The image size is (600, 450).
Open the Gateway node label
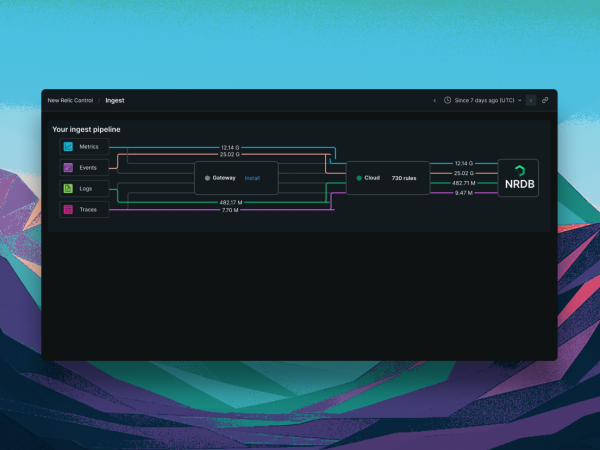(x=224, y=178)
